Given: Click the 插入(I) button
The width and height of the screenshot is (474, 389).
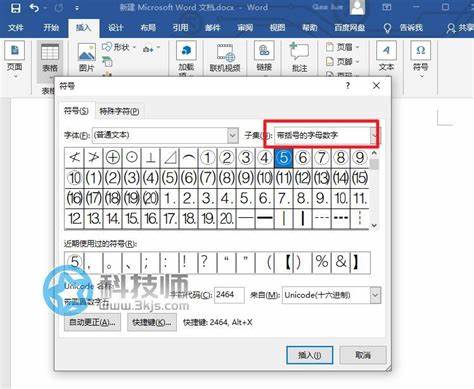Looking at the screenshot, I should coord(310,355).
